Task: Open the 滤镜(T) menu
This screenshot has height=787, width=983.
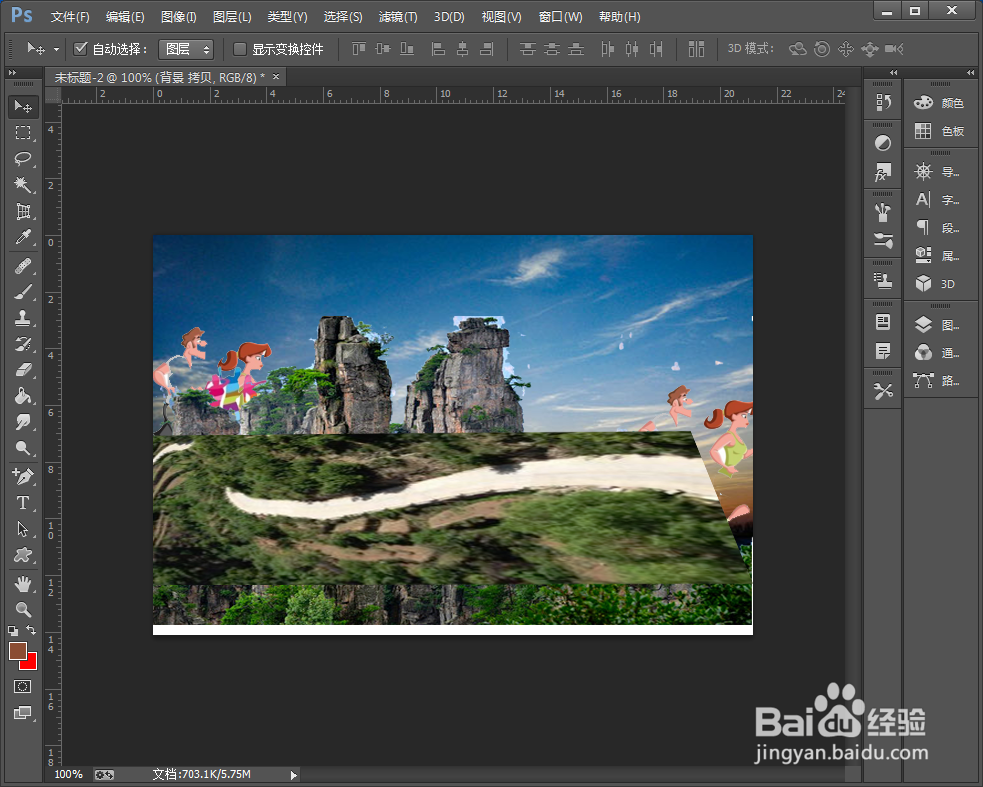Action: click(397, 17)
